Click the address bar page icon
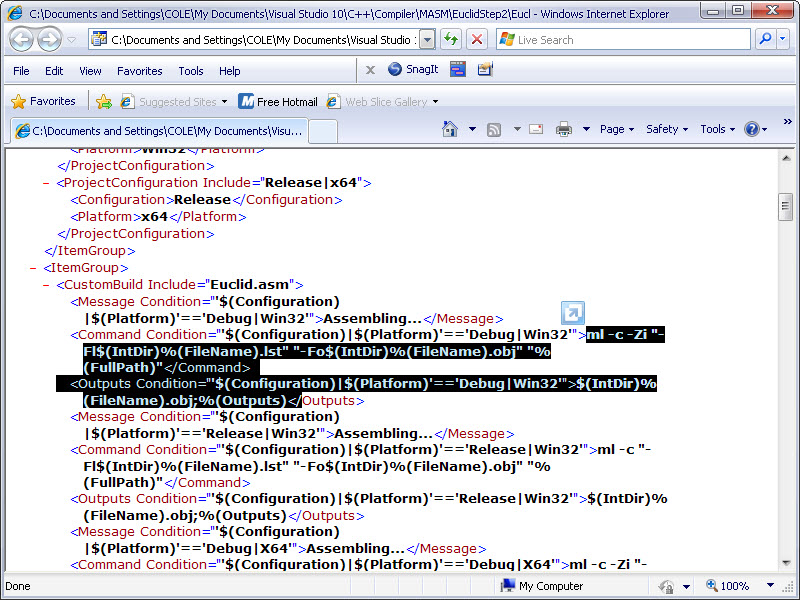The image size is (800, 600). coord(99,39)
